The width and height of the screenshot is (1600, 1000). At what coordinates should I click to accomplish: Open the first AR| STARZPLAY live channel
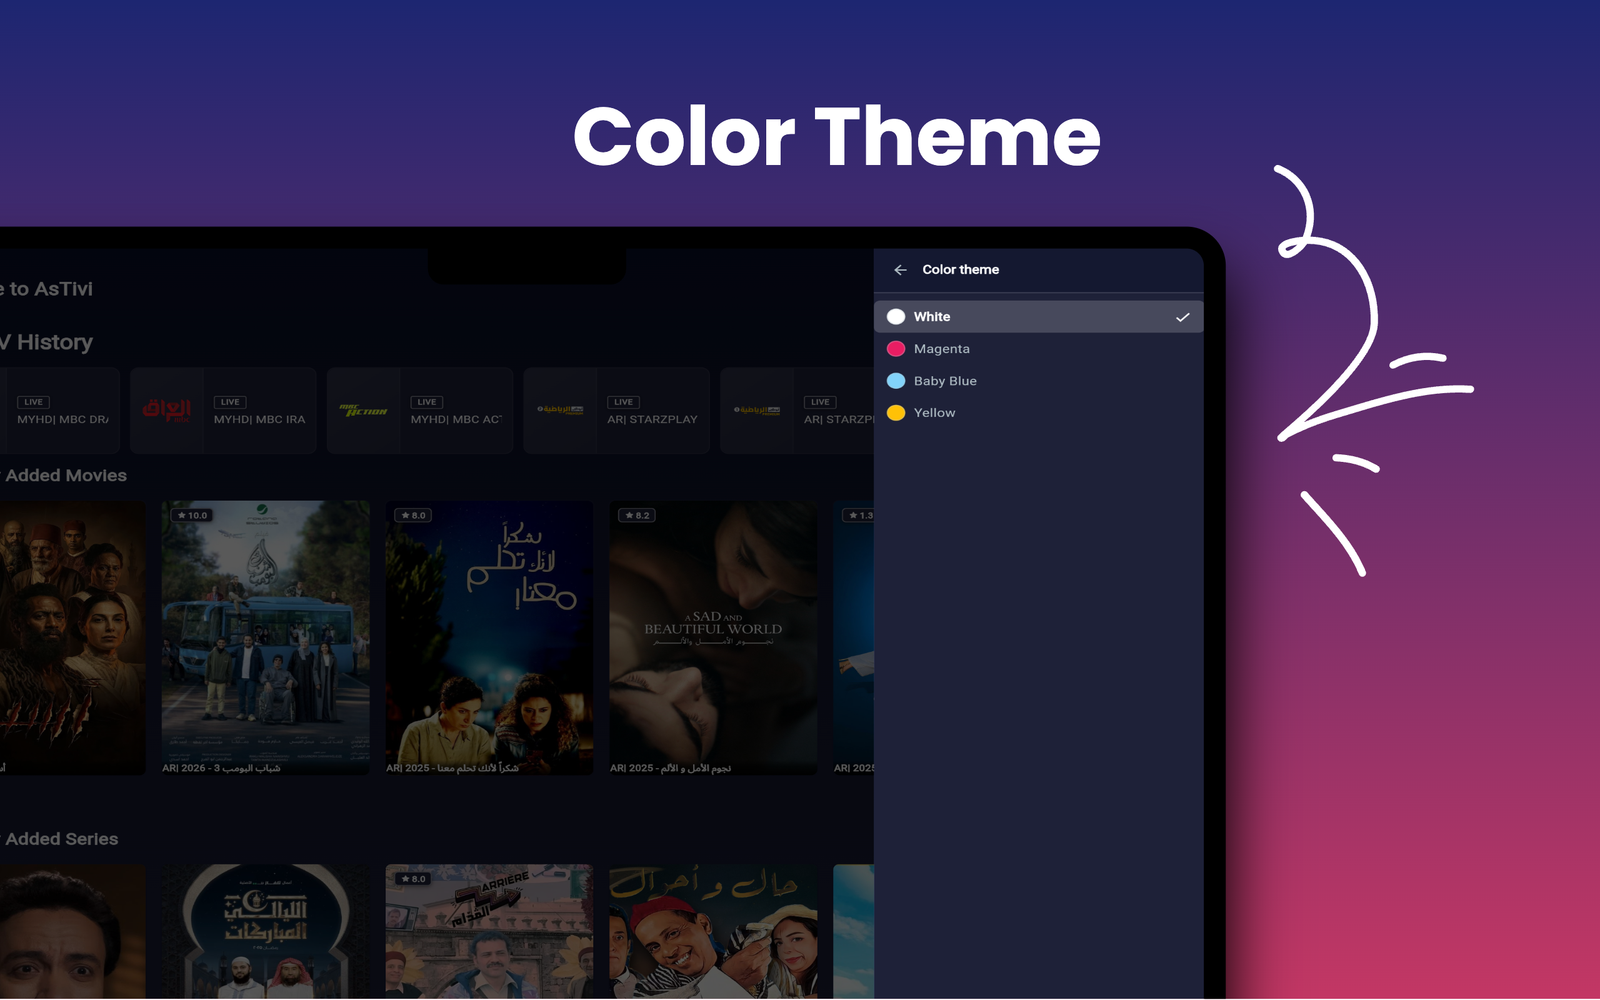point(617,411)
